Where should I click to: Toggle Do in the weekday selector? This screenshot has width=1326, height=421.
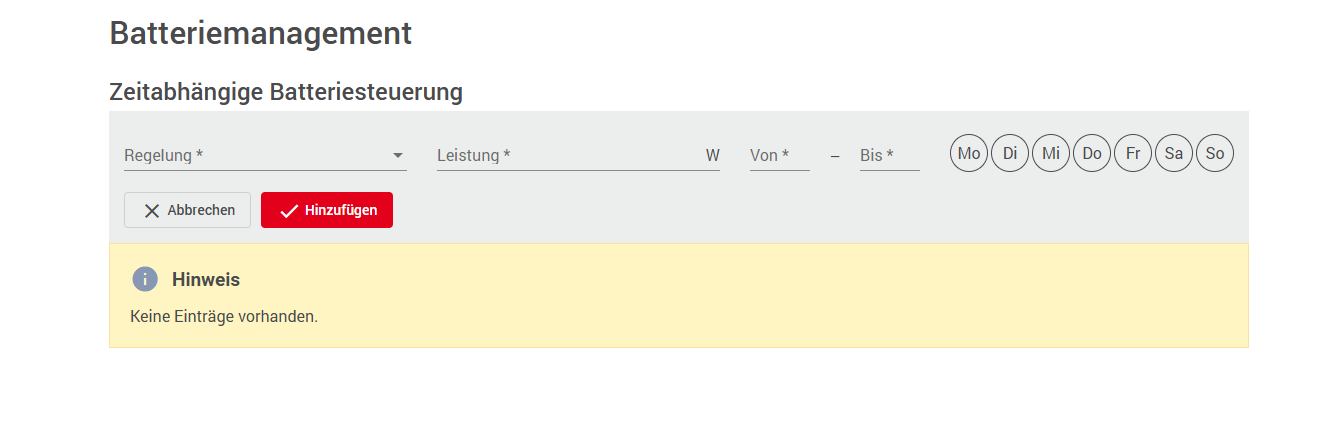point(1092,154)
